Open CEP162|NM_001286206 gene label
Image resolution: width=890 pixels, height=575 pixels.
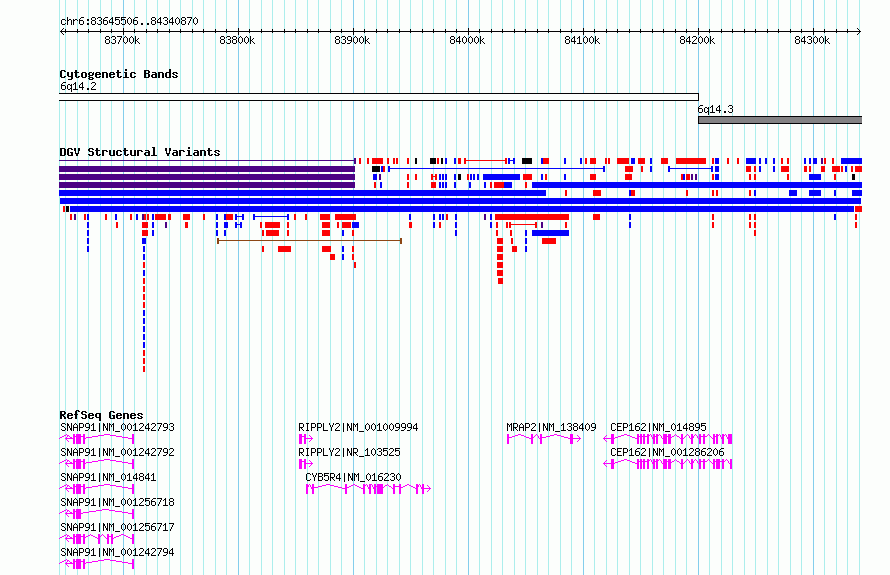point(668,452)
